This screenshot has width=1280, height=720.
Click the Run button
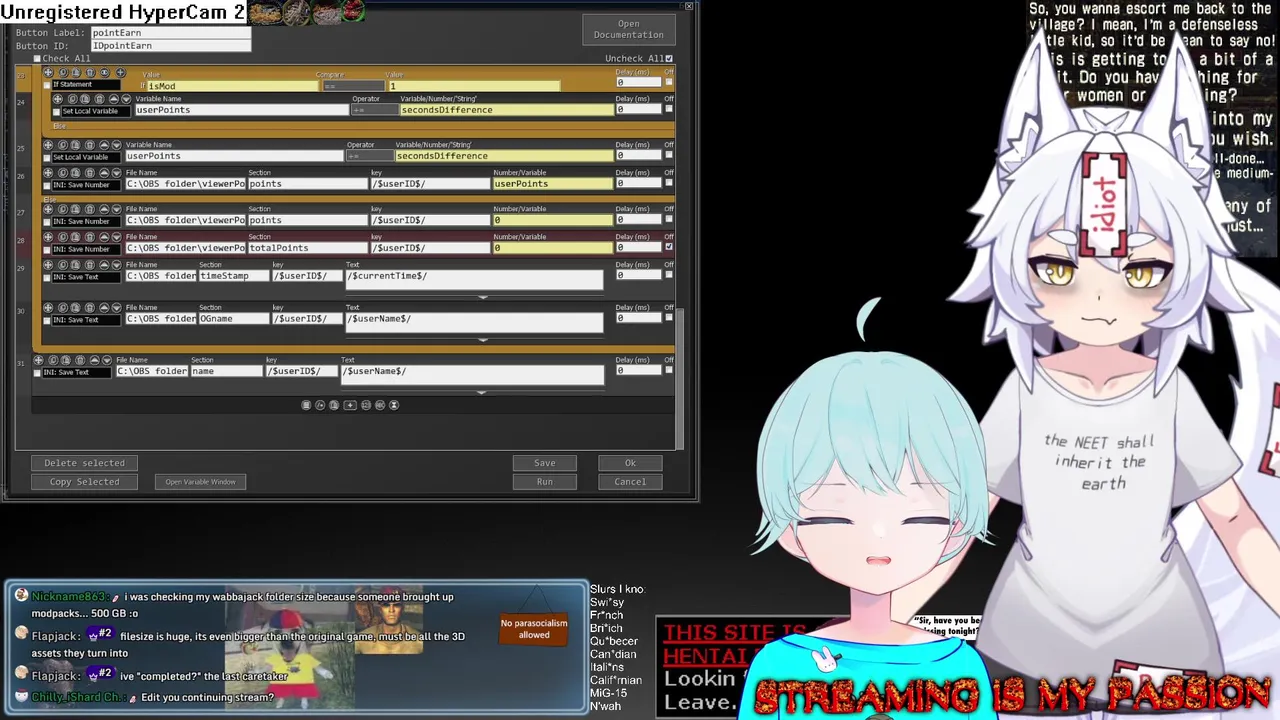[544, 482]
